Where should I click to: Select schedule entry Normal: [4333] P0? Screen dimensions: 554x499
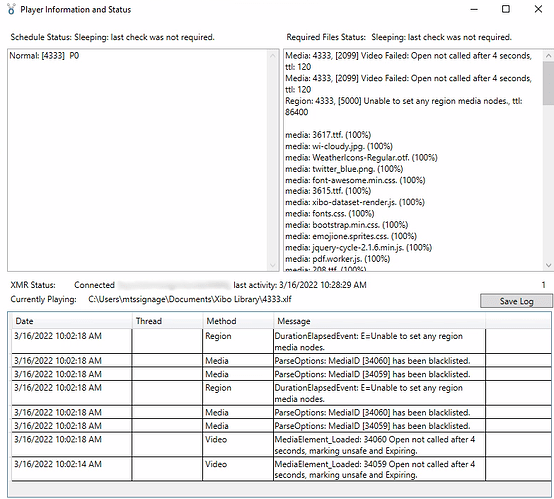coord(45,56)
